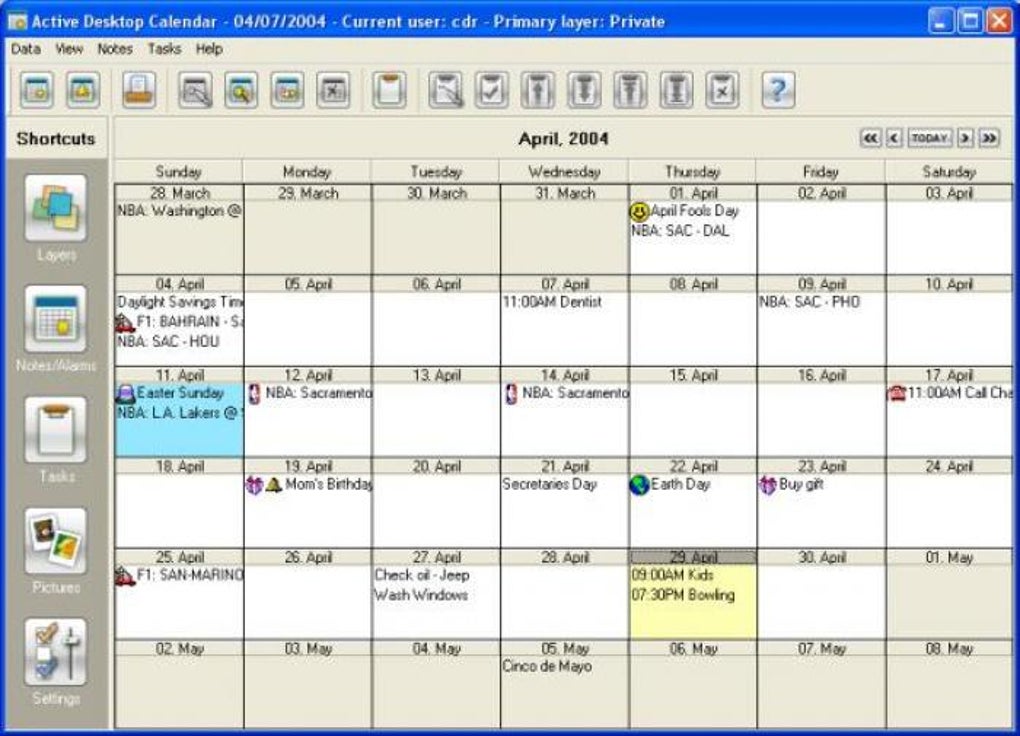Click the NBA logo icon on 12 April
The width and height of the screenshot is (1020, 736).
[x=254, y=394]
